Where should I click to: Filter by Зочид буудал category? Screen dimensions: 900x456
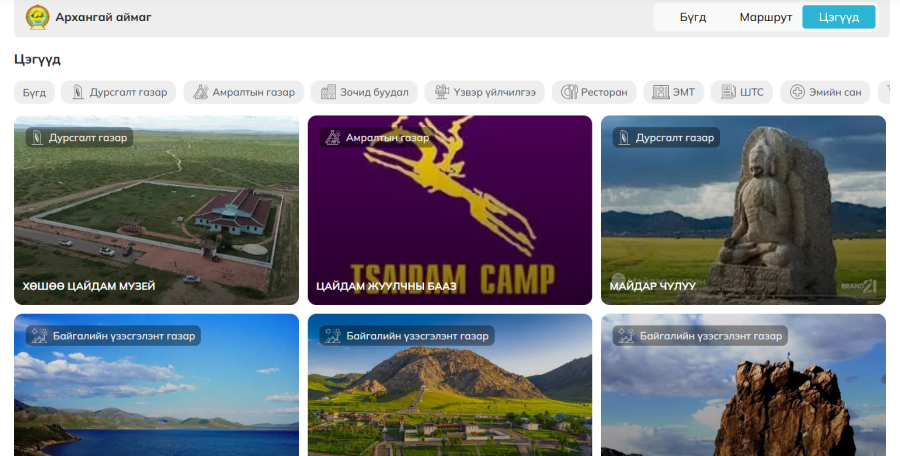pos(364,92)
